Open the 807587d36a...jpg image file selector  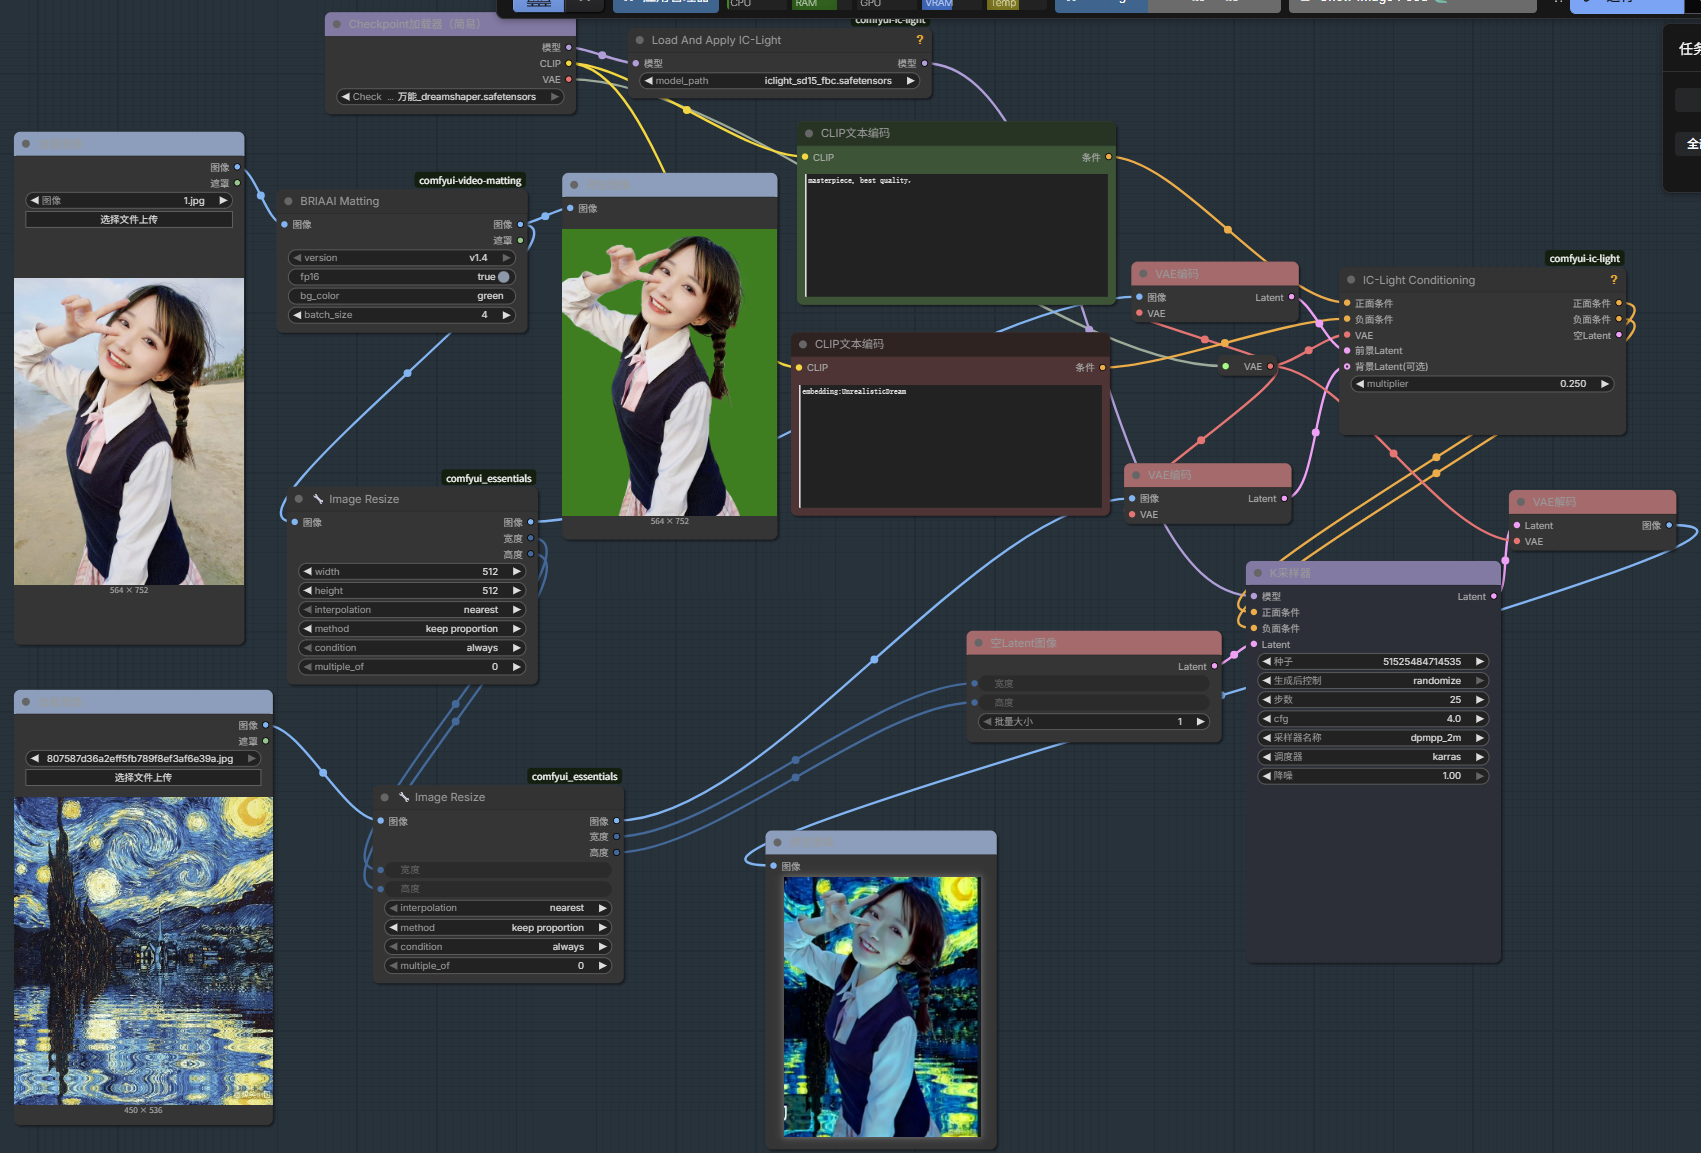tap(143, 759)
